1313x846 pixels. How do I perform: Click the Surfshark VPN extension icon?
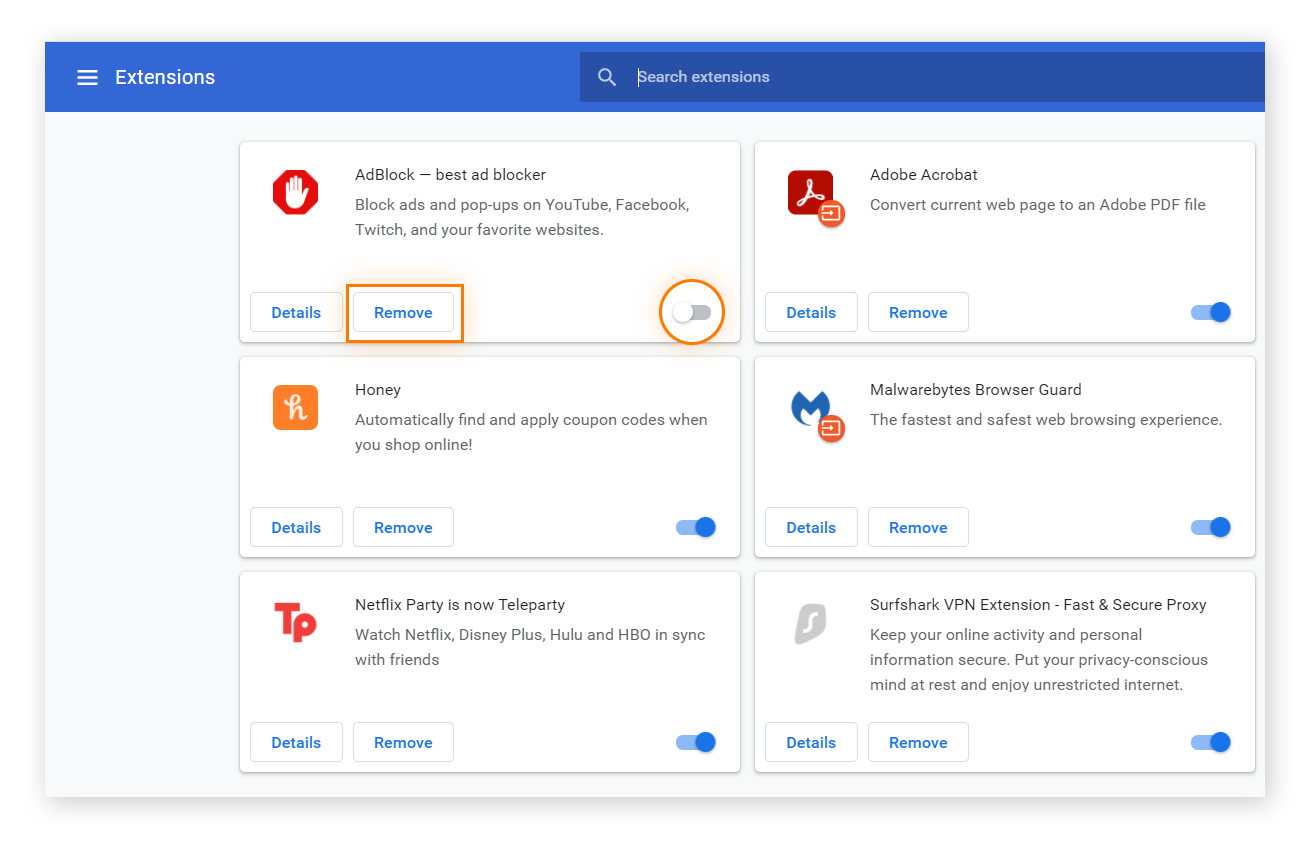[x=810, y=623]
